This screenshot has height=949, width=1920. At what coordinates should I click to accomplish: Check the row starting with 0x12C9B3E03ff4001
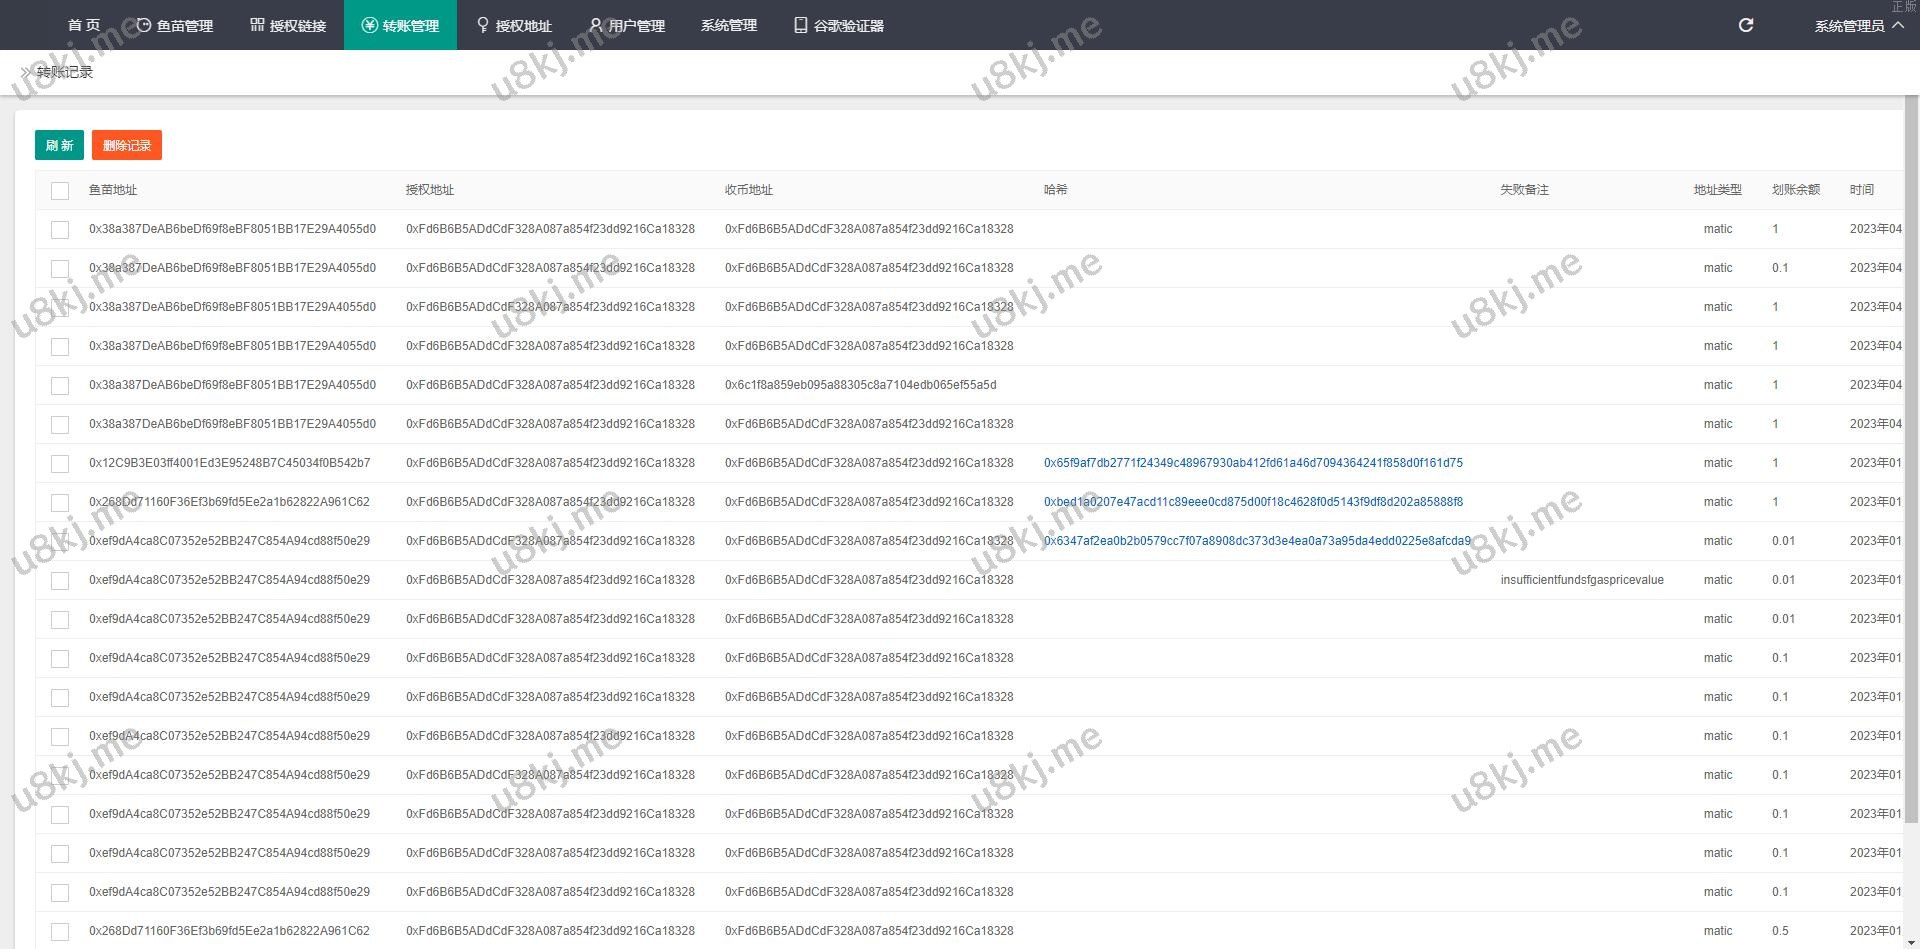pos(60,463)
